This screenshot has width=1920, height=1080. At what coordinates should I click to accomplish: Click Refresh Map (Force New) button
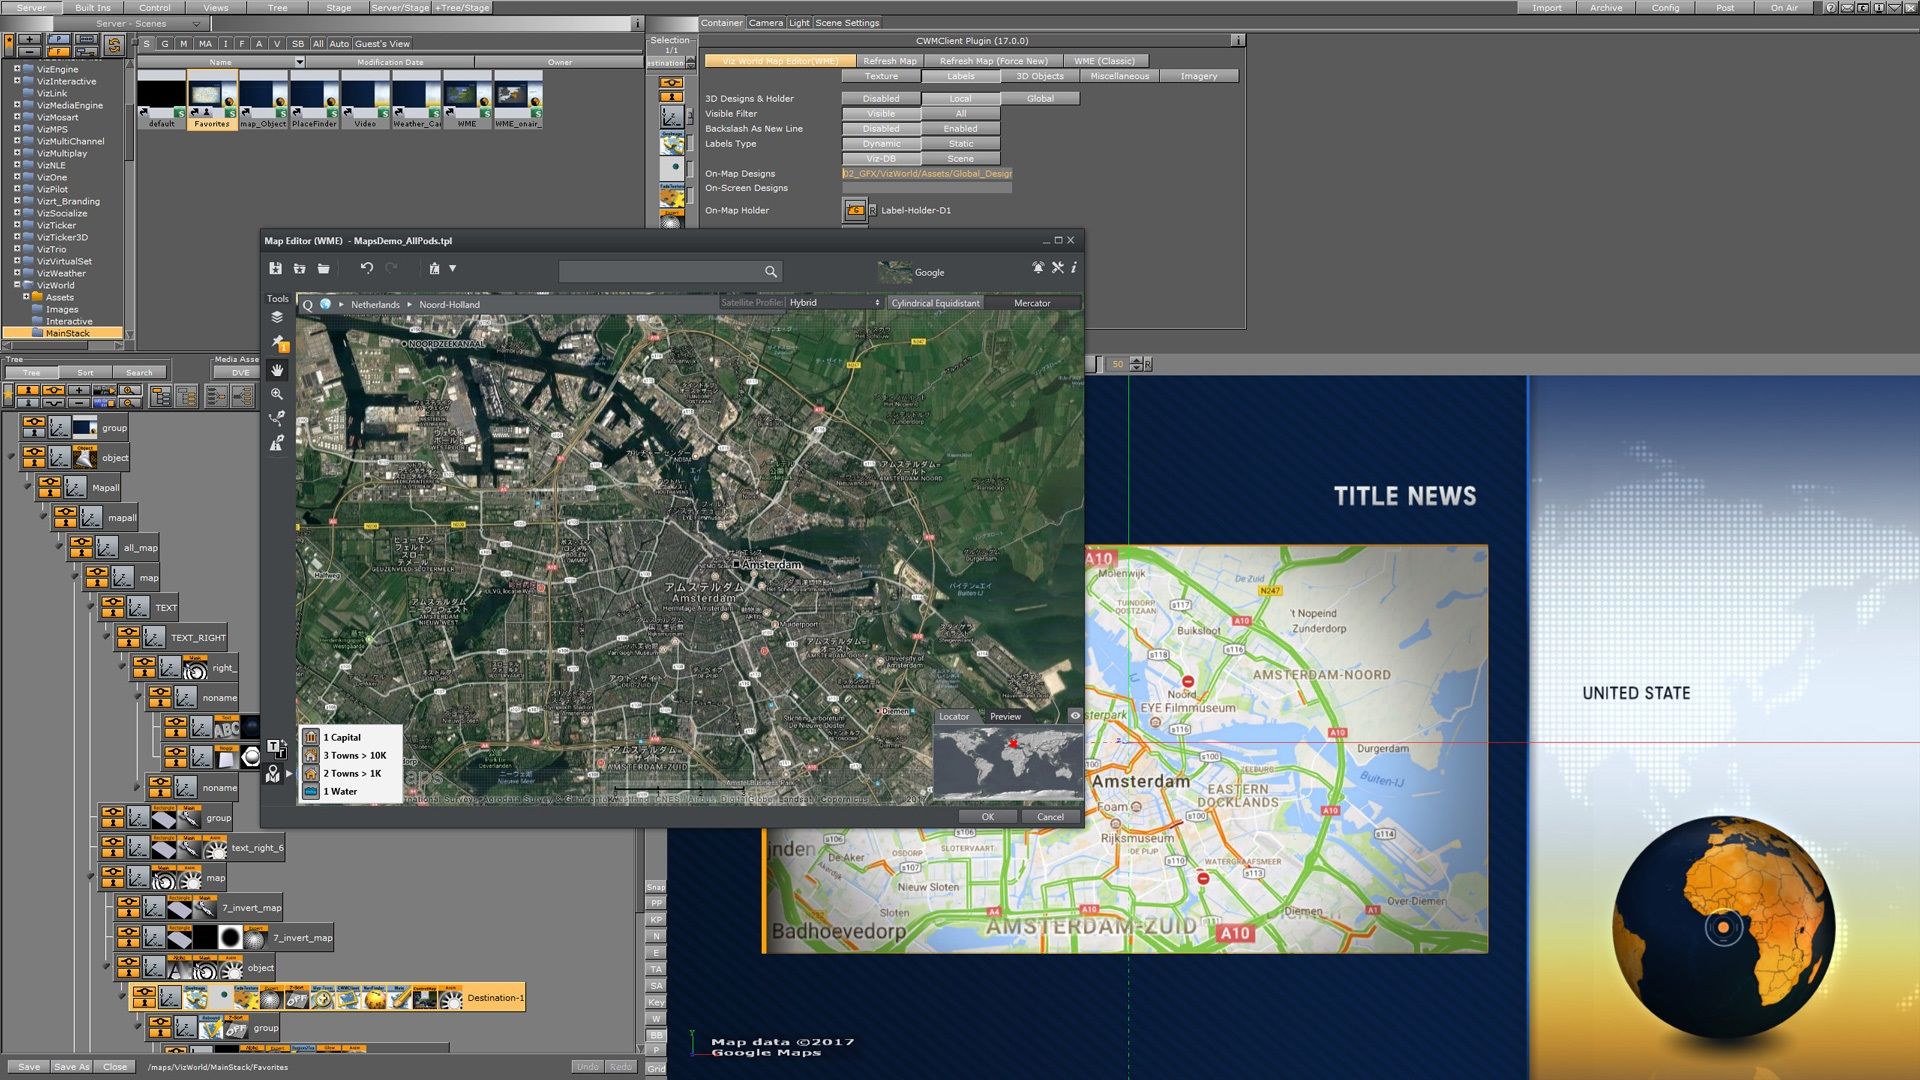click(993, 61)
